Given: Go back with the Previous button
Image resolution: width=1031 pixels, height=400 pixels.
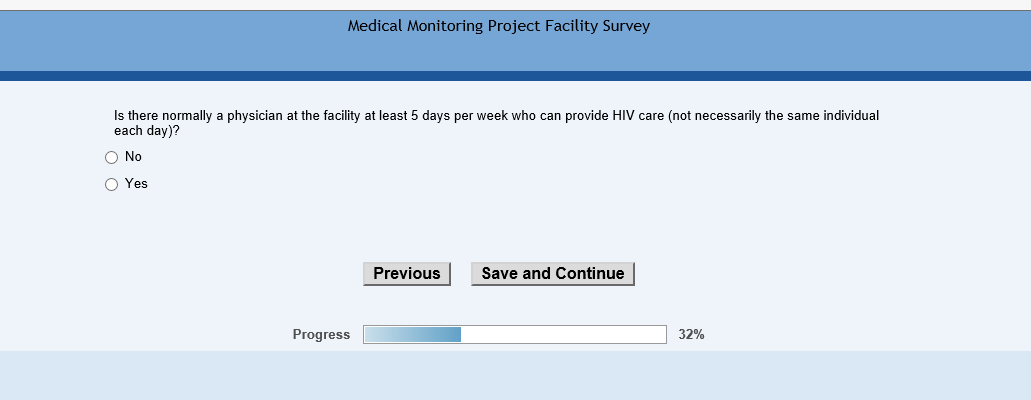Looking at the screenshot, I should pos(407,274).
